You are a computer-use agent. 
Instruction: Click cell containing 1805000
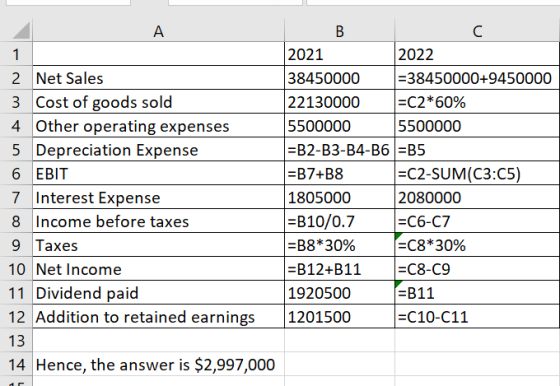coord(340,198)
